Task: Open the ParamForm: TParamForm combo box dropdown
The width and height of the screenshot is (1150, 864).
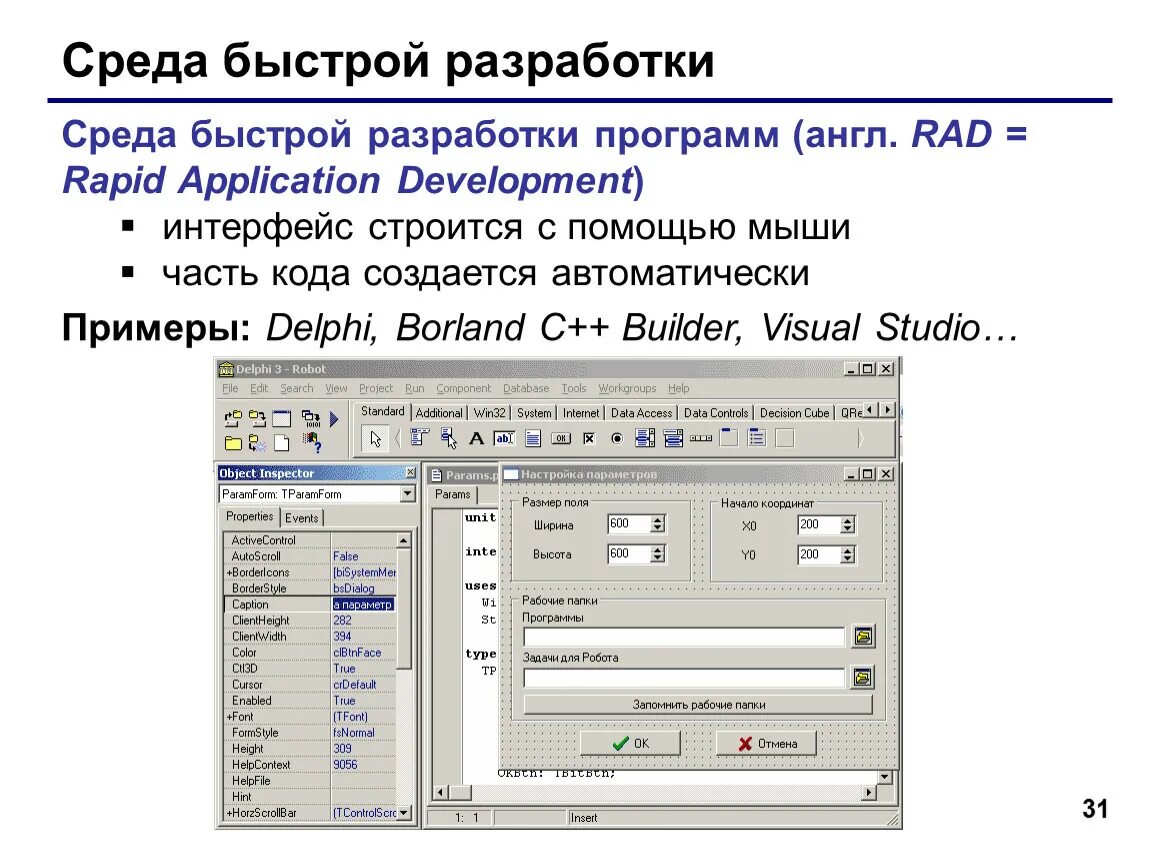Action: [x=408, y=494]
